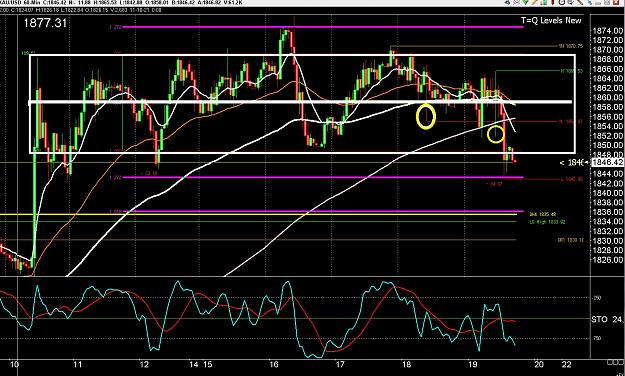
Task: Click the "STO 24" stochastic indicator label
Action: [x=607, y=319]
